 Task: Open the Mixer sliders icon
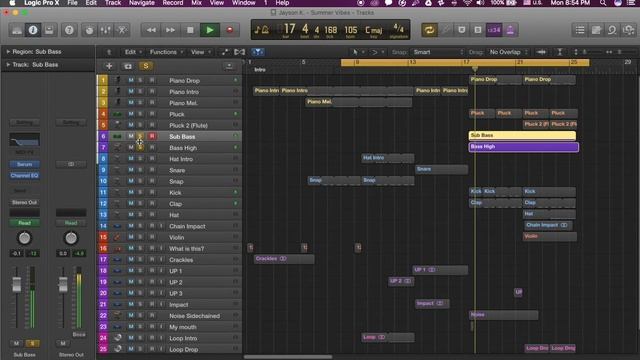(x=105, y=30)
